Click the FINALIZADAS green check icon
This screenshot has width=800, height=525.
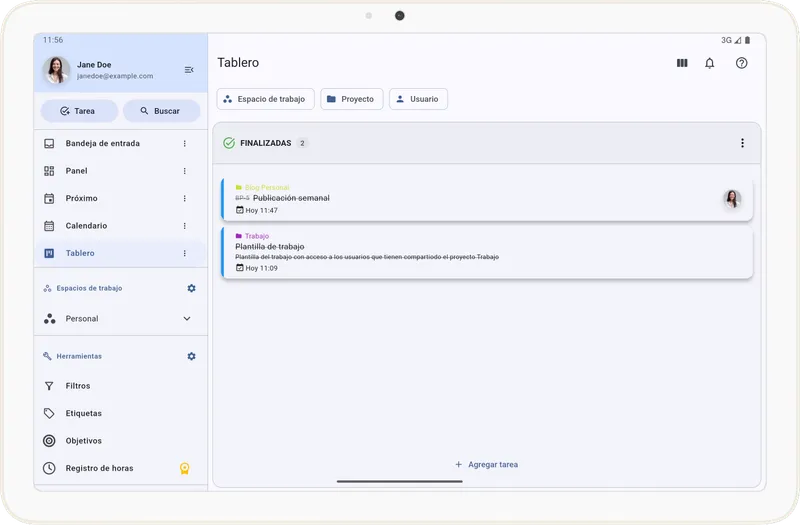(x=229, y=143)
